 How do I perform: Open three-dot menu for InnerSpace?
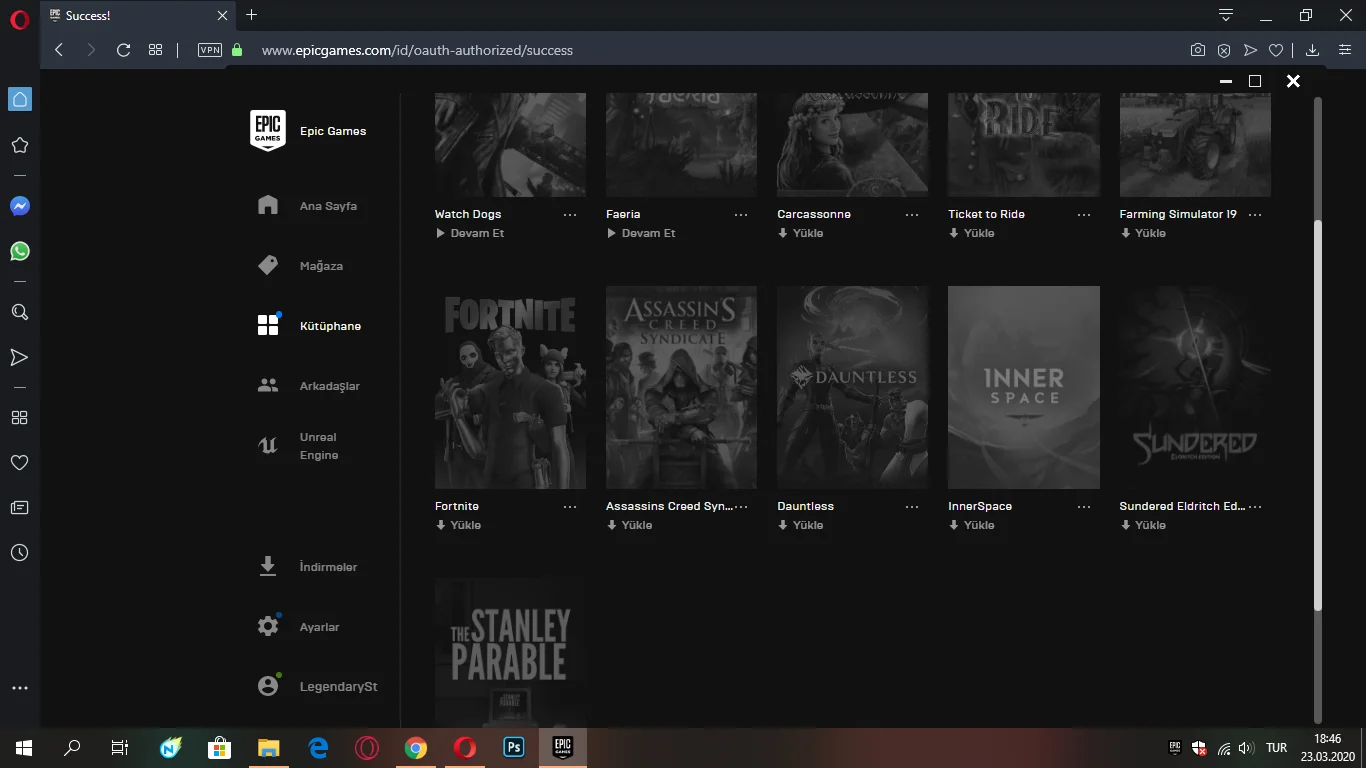1084,507
